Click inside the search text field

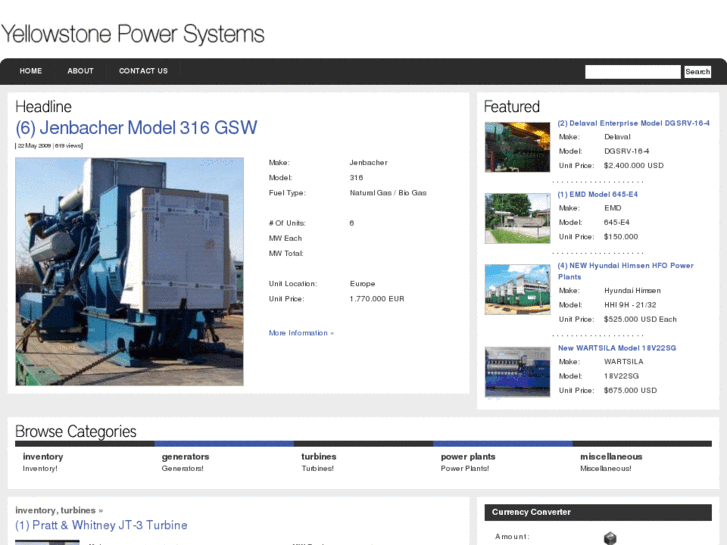632,72
